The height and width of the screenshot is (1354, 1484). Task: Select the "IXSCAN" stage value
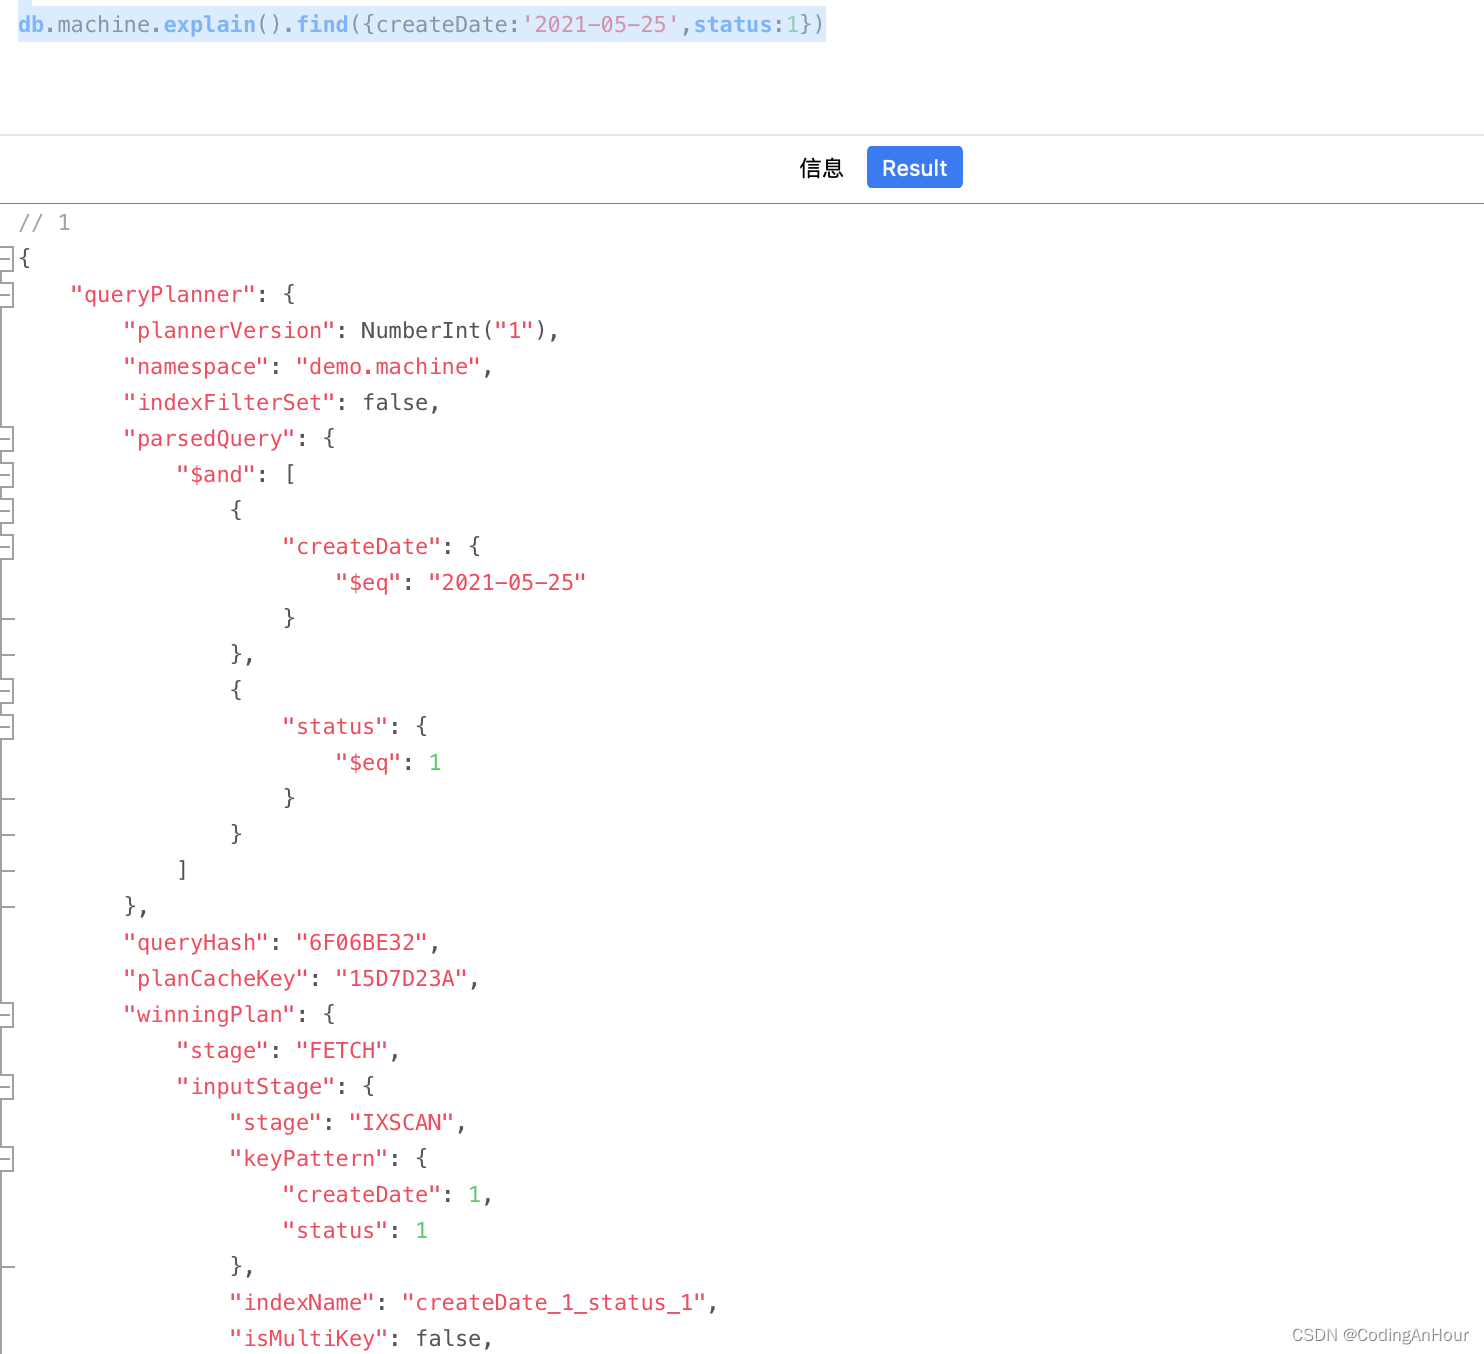[402, 1122]
